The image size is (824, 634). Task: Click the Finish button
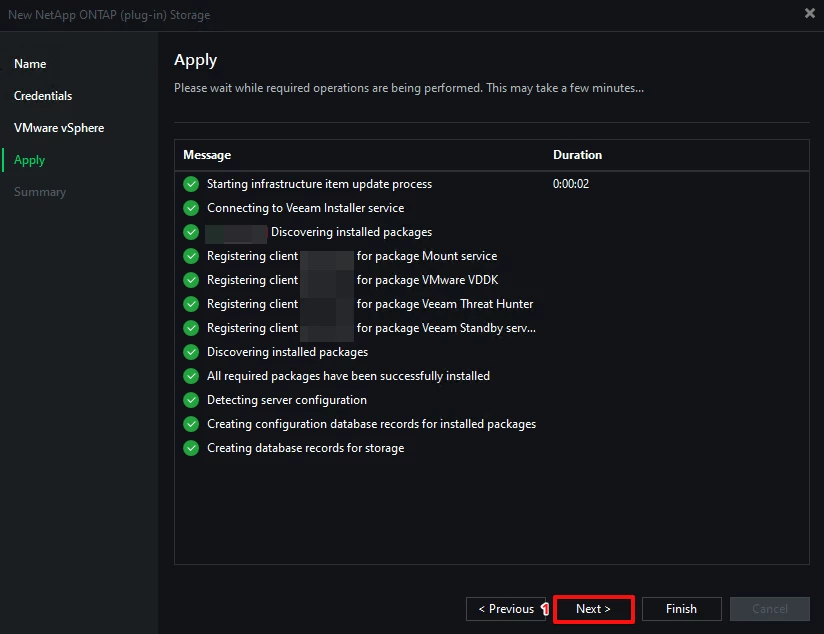tap(682, 609)
